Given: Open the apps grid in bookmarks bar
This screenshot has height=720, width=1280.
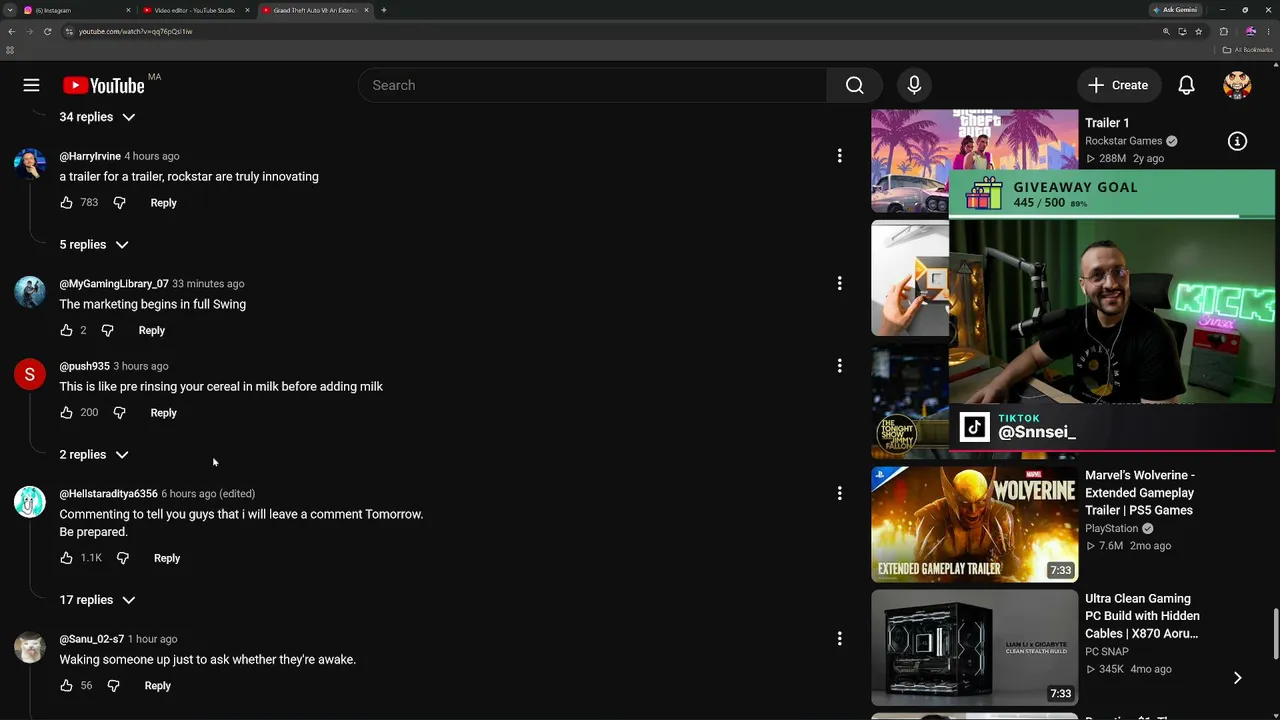Looking at the screenshot, I should [x=10, y=50].
